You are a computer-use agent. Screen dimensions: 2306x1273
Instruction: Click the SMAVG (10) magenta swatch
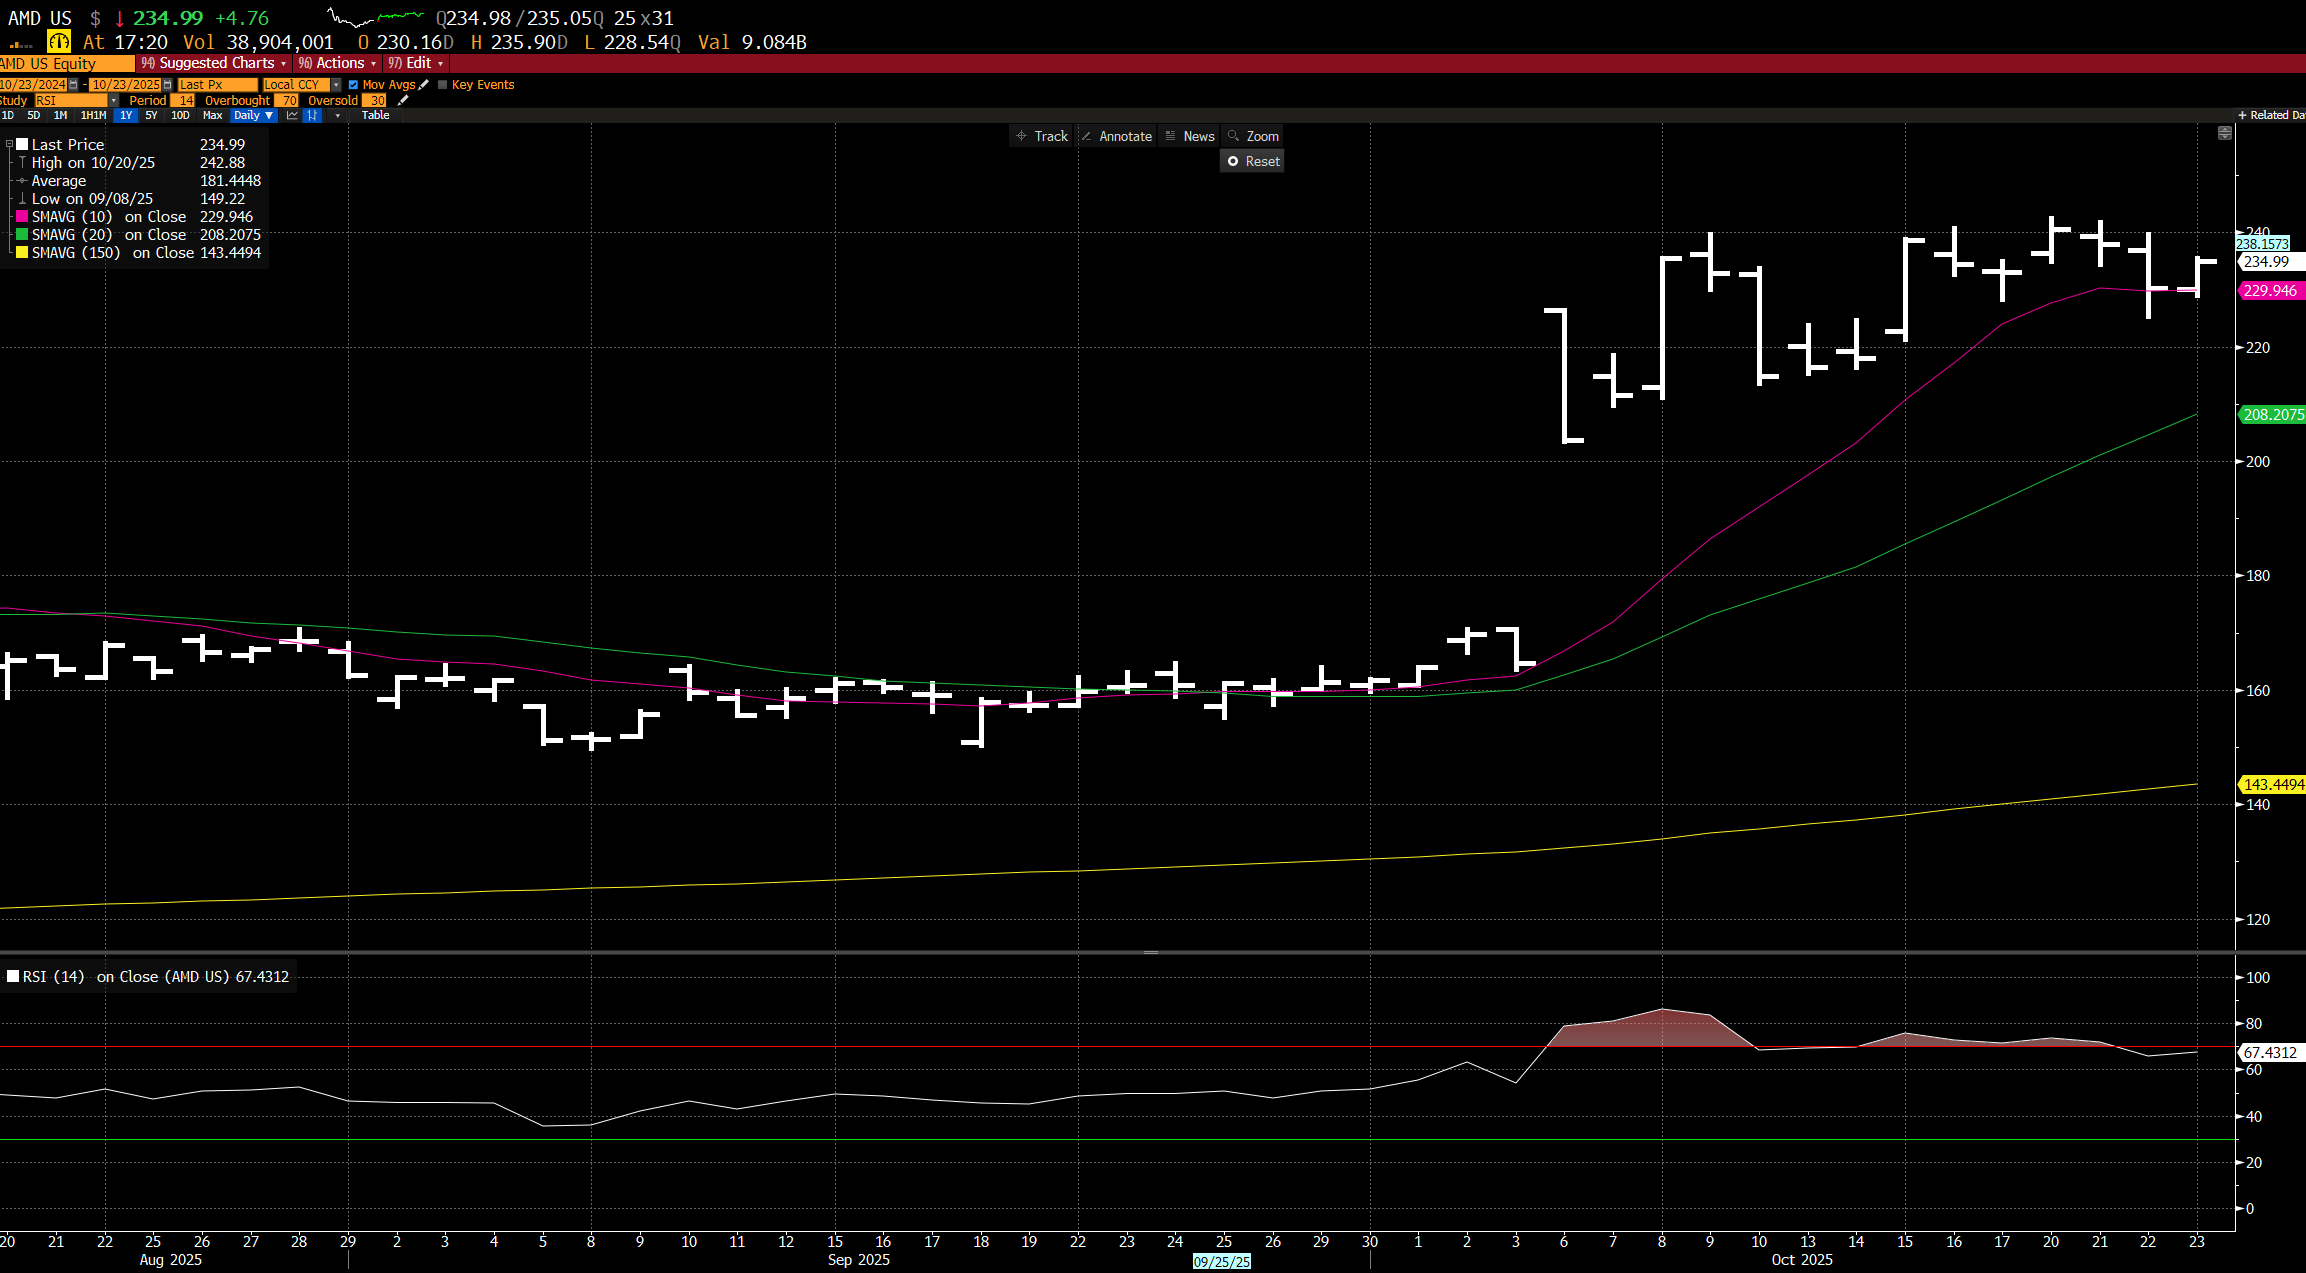pyautogui.click(x=22, y=217)
